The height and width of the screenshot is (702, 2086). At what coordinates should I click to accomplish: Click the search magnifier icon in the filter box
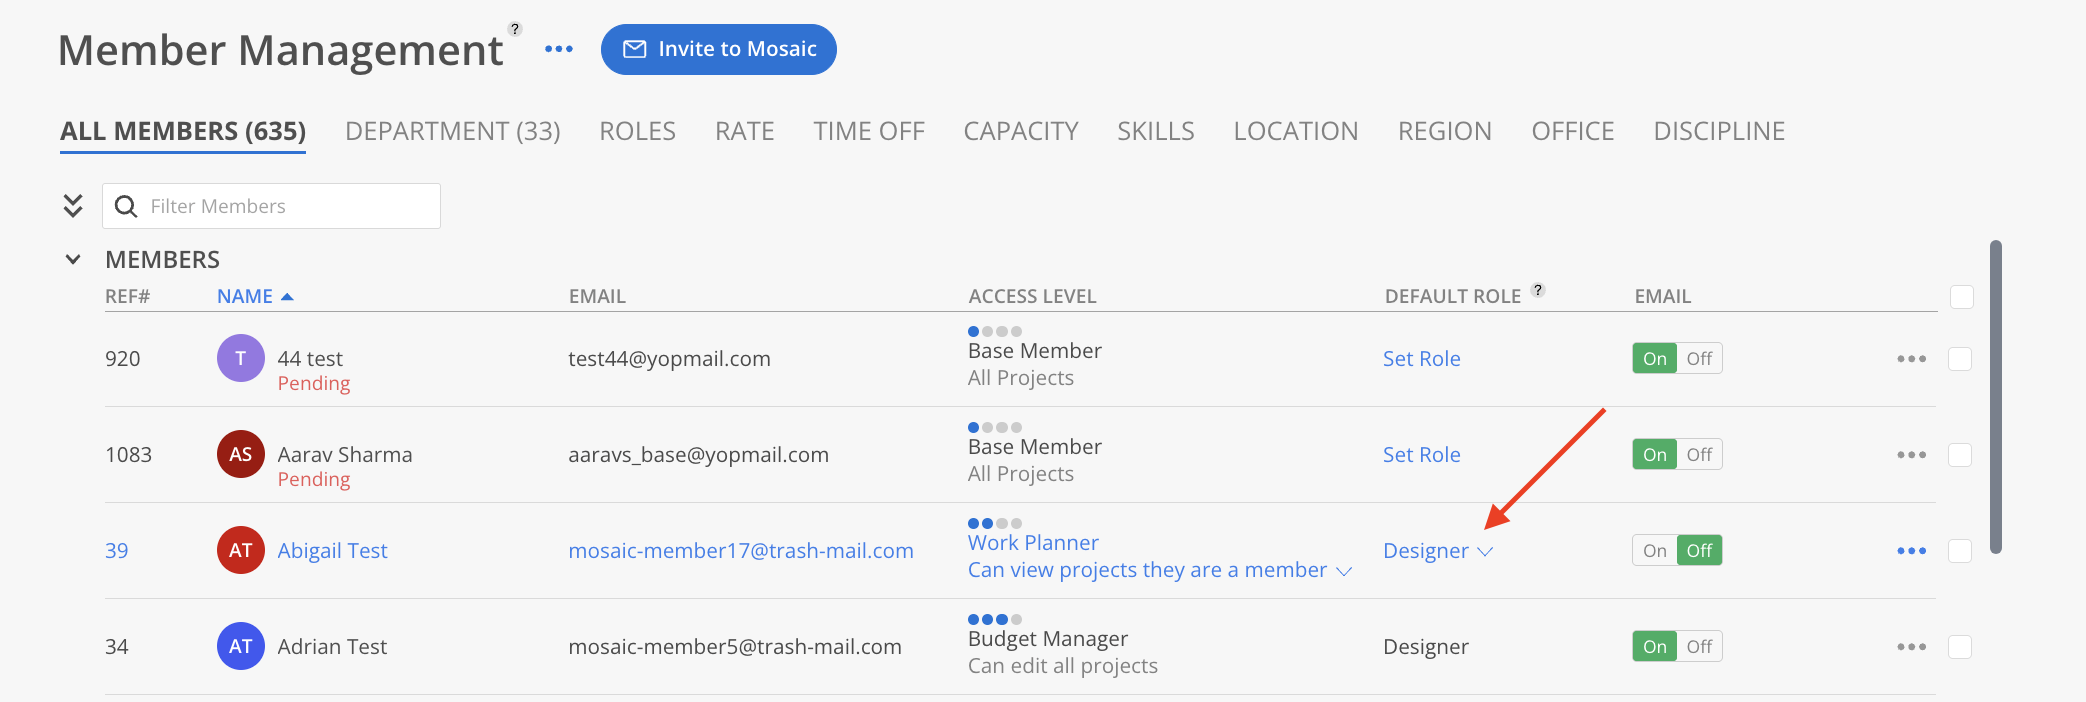coord(126,206)
